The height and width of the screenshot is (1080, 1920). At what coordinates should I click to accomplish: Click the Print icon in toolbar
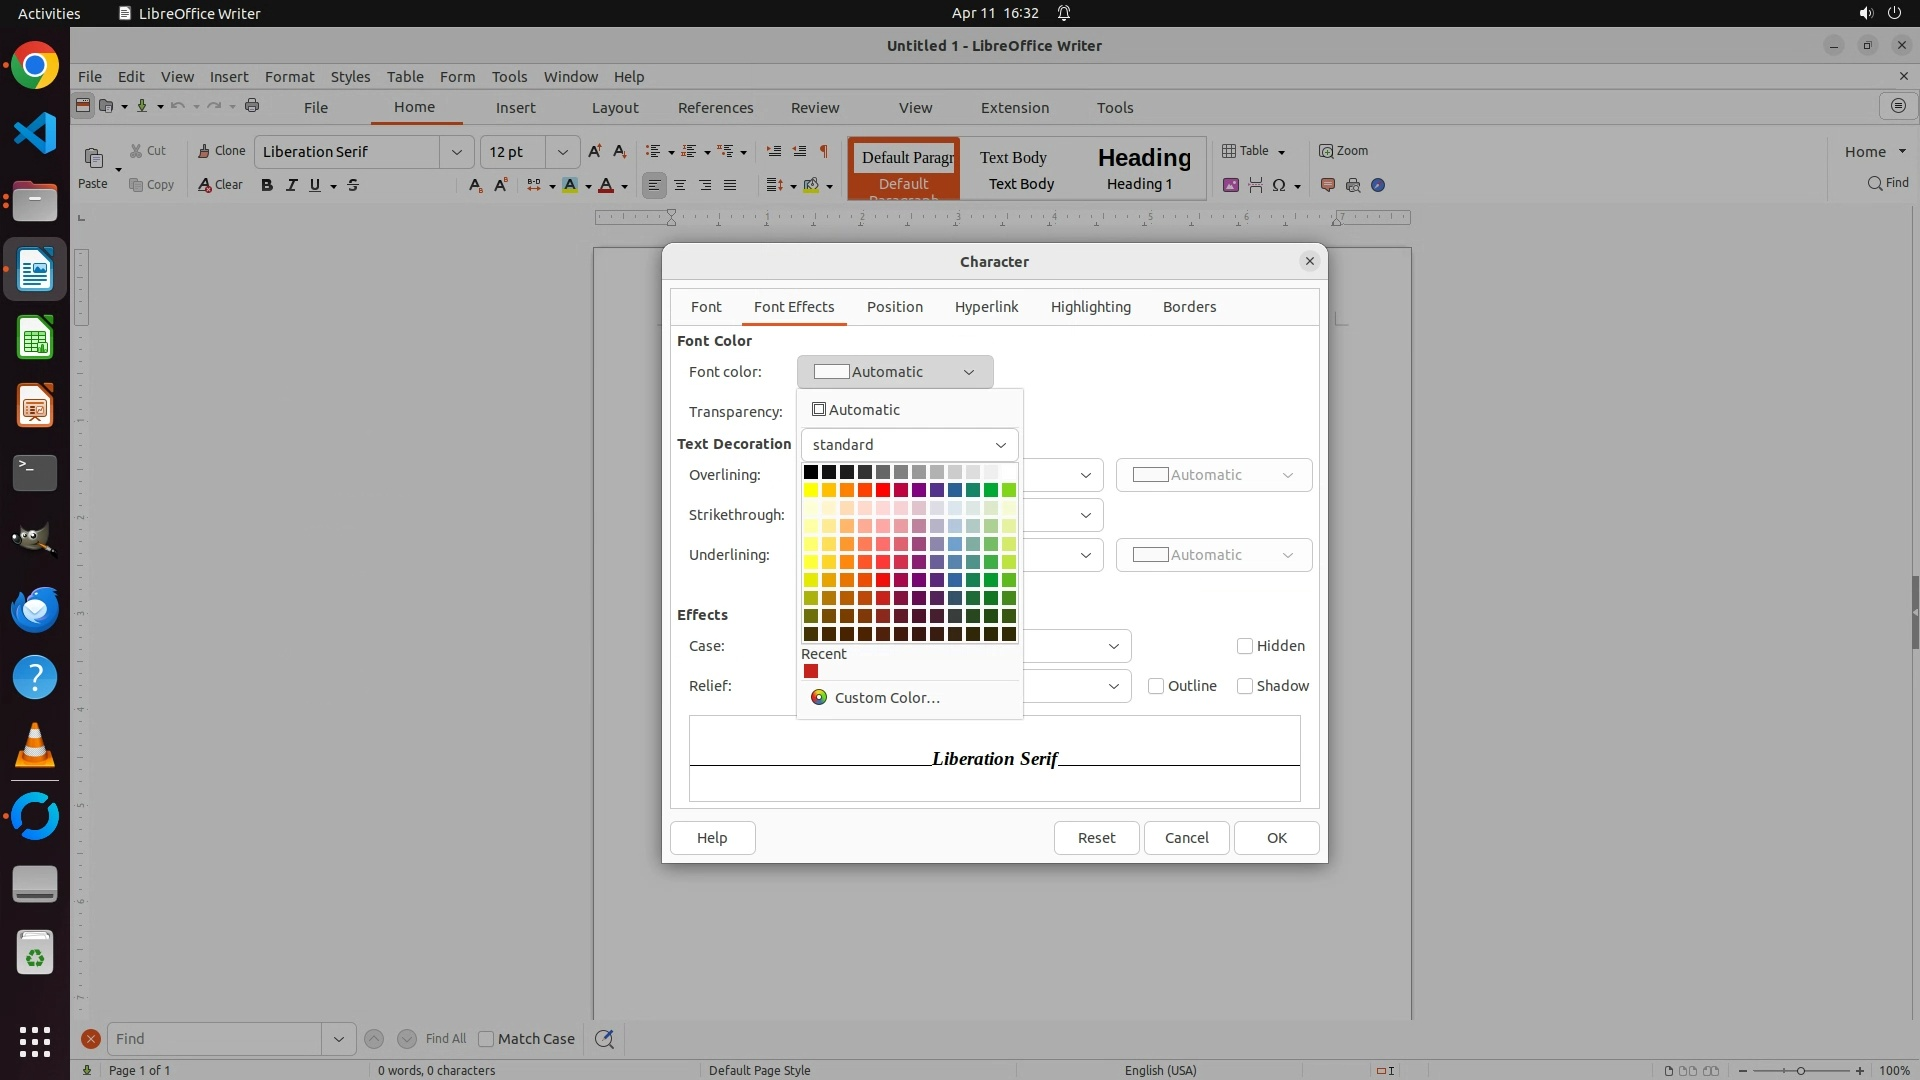click(x=252, y=106)
